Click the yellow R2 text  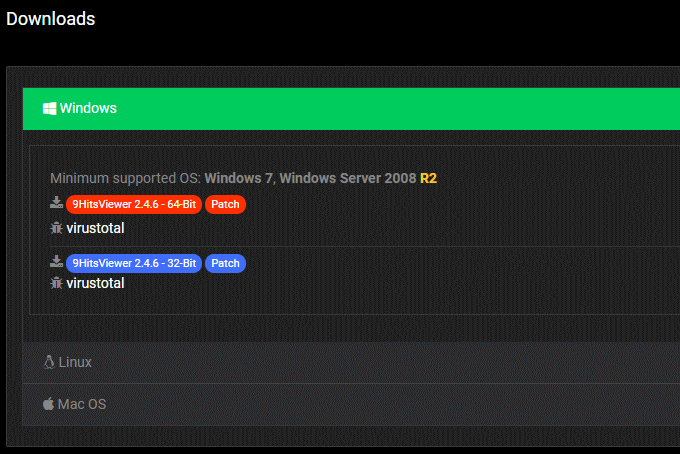click(428, 178)
